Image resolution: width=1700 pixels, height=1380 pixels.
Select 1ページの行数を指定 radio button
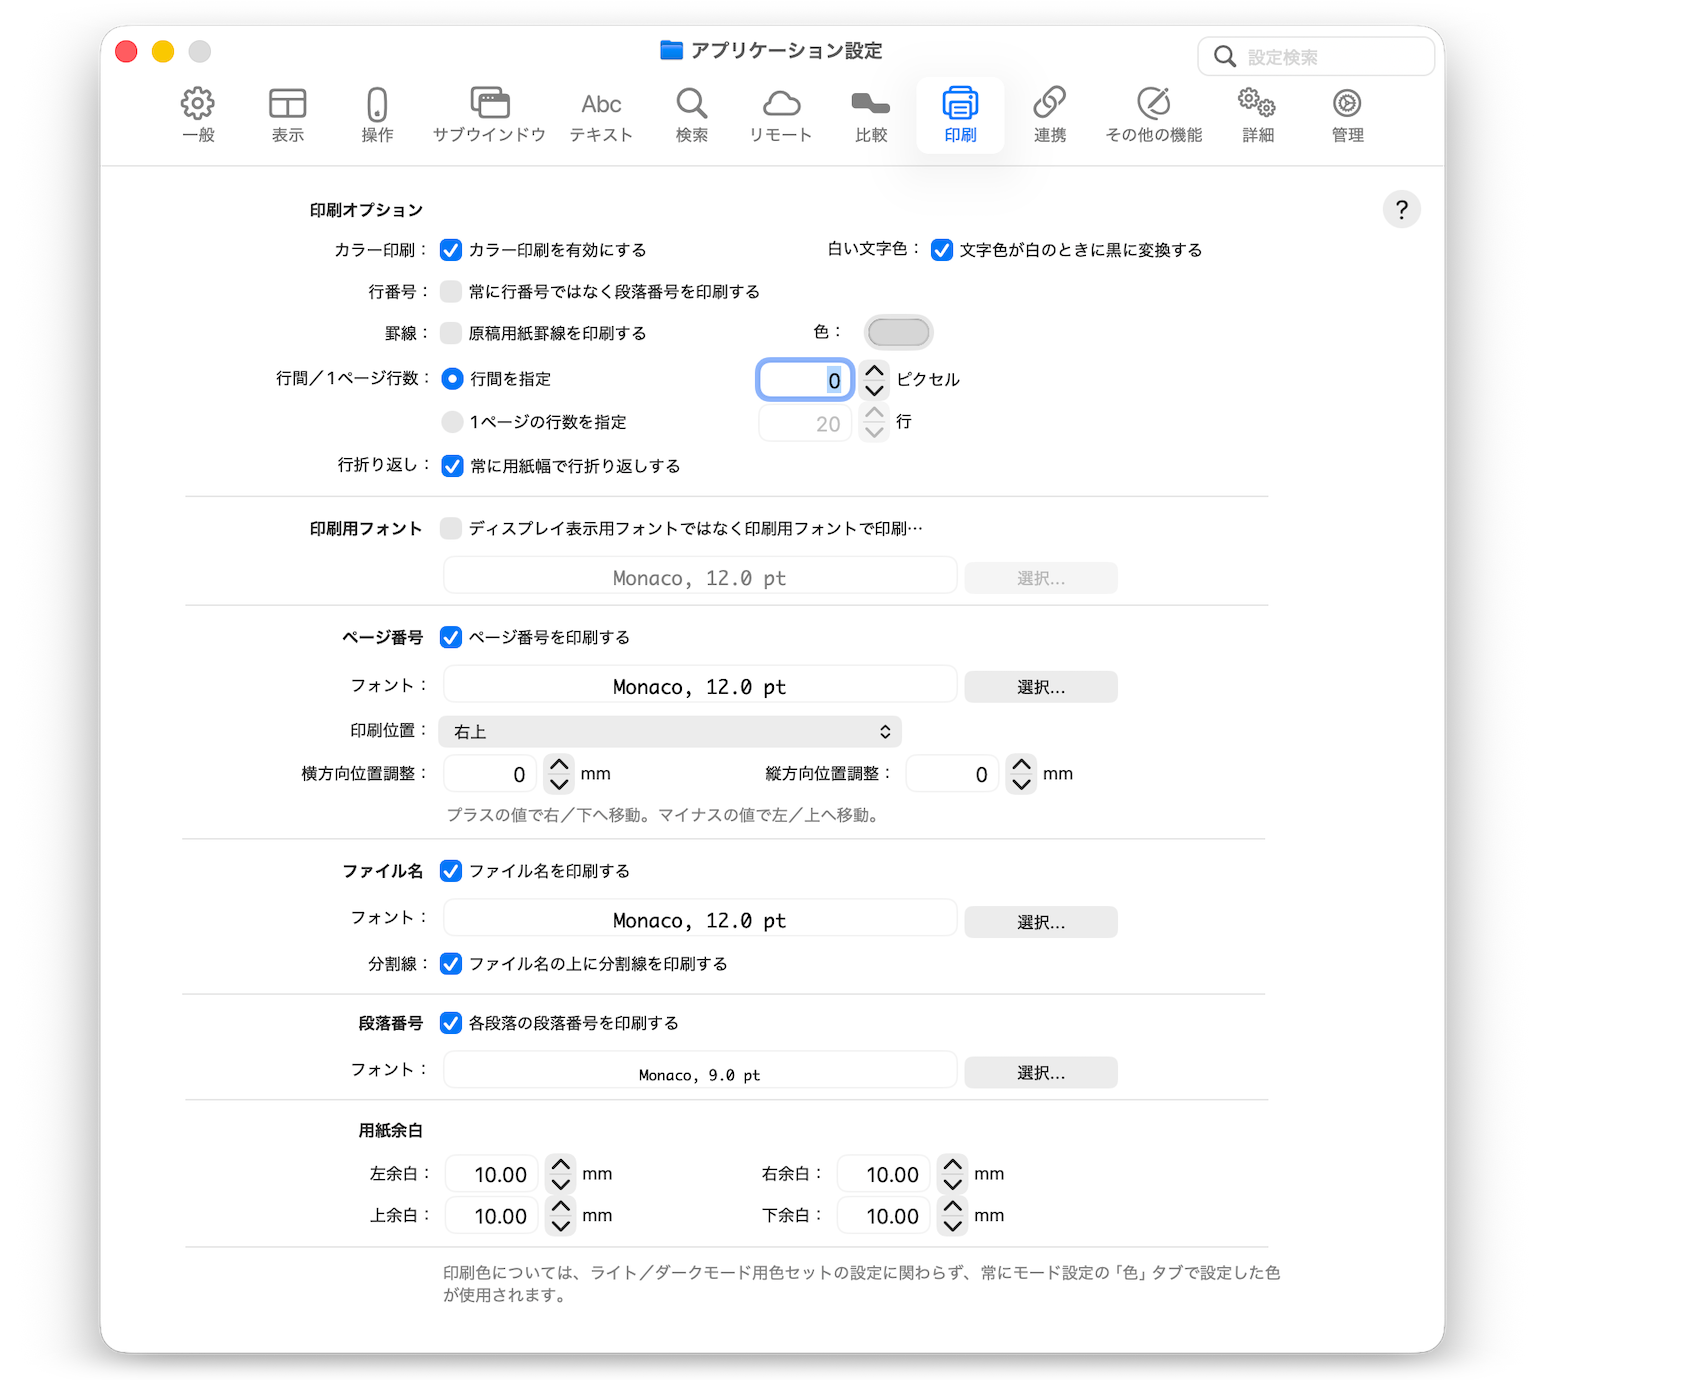pos(452,422)
